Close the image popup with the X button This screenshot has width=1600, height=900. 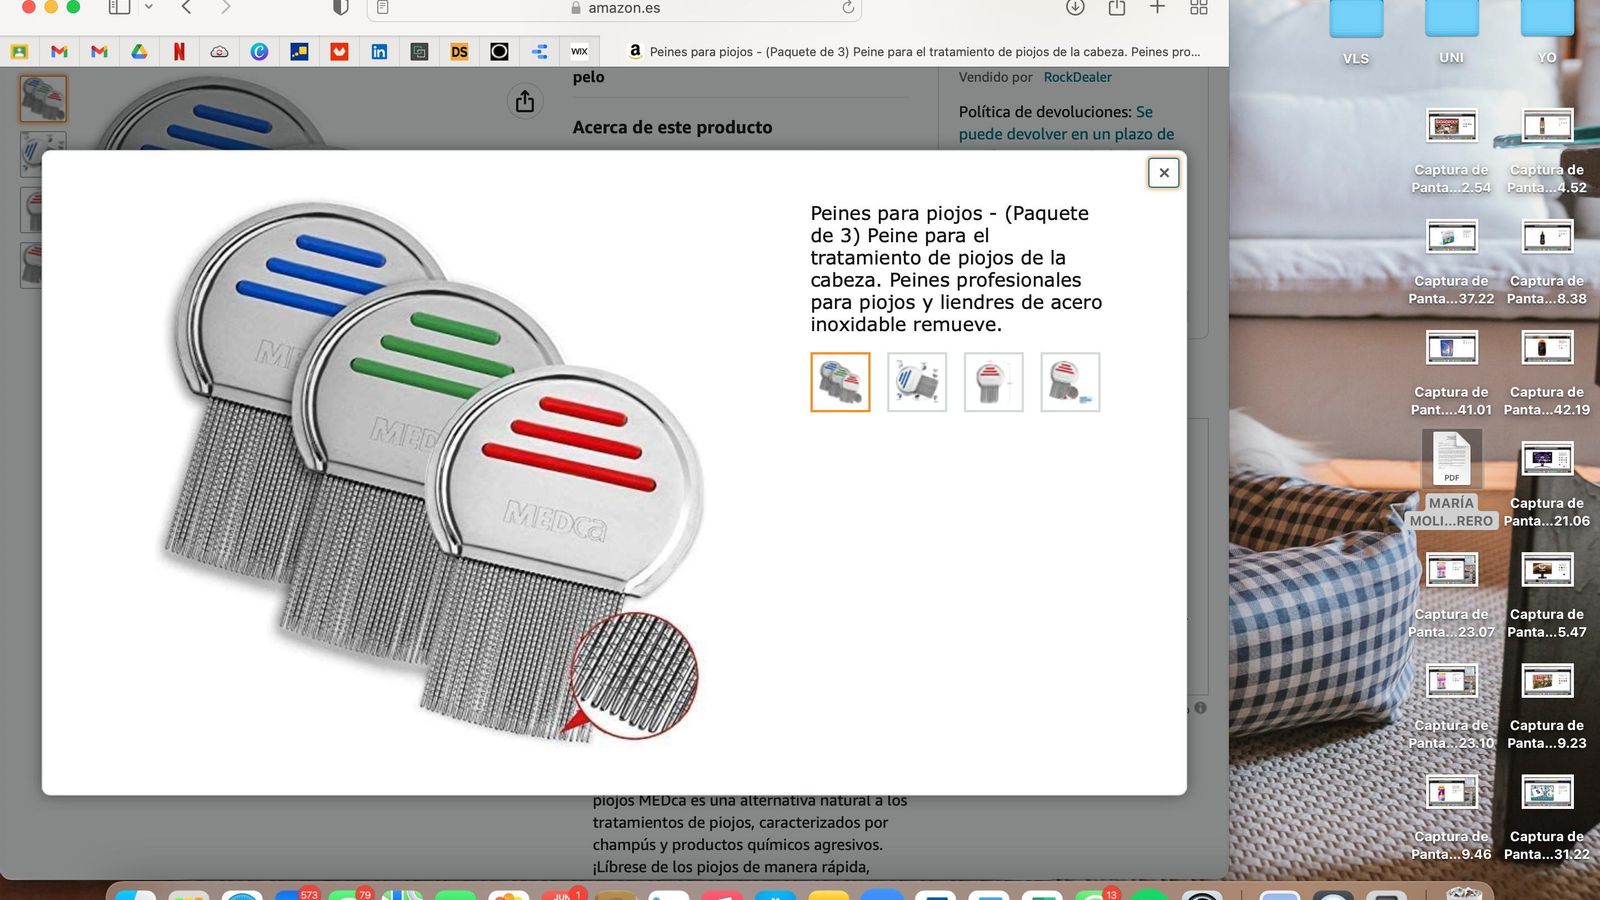pos(1163,173)
